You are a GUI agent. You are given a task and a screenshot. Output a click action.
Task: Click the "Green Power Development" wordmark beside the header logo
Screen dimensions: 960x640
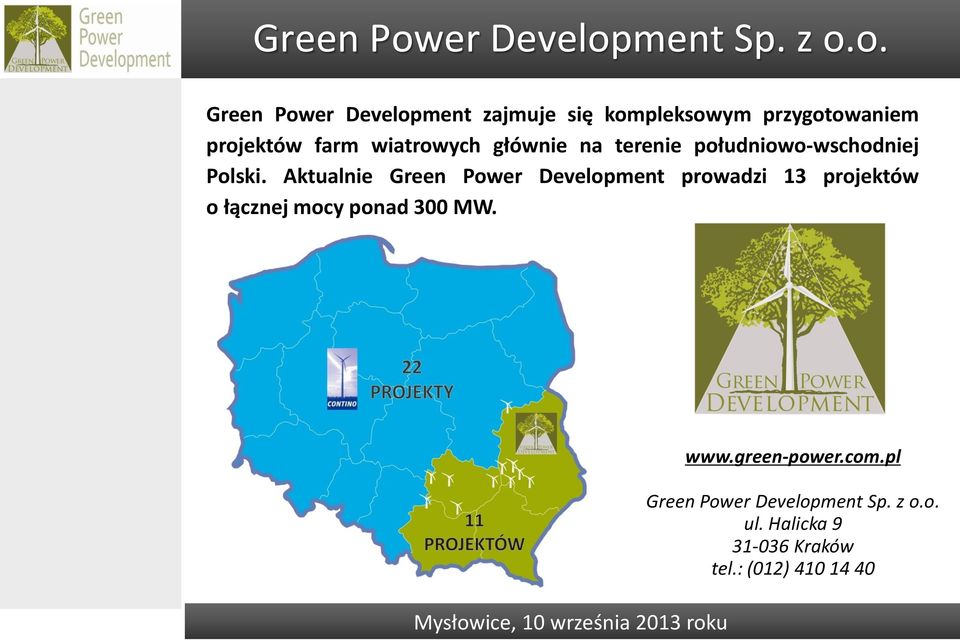[x=124, y=38]
